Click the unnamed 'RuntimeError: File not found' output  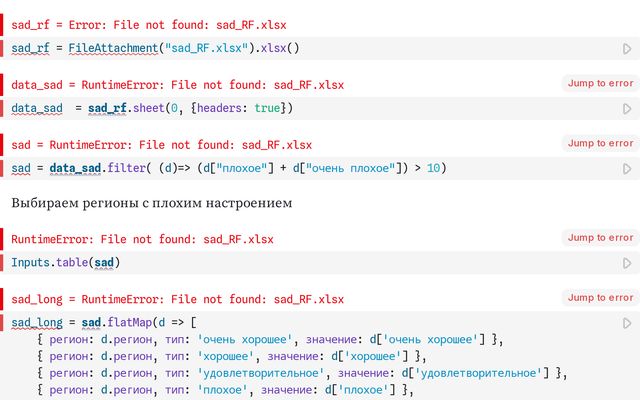coord(142,239)
